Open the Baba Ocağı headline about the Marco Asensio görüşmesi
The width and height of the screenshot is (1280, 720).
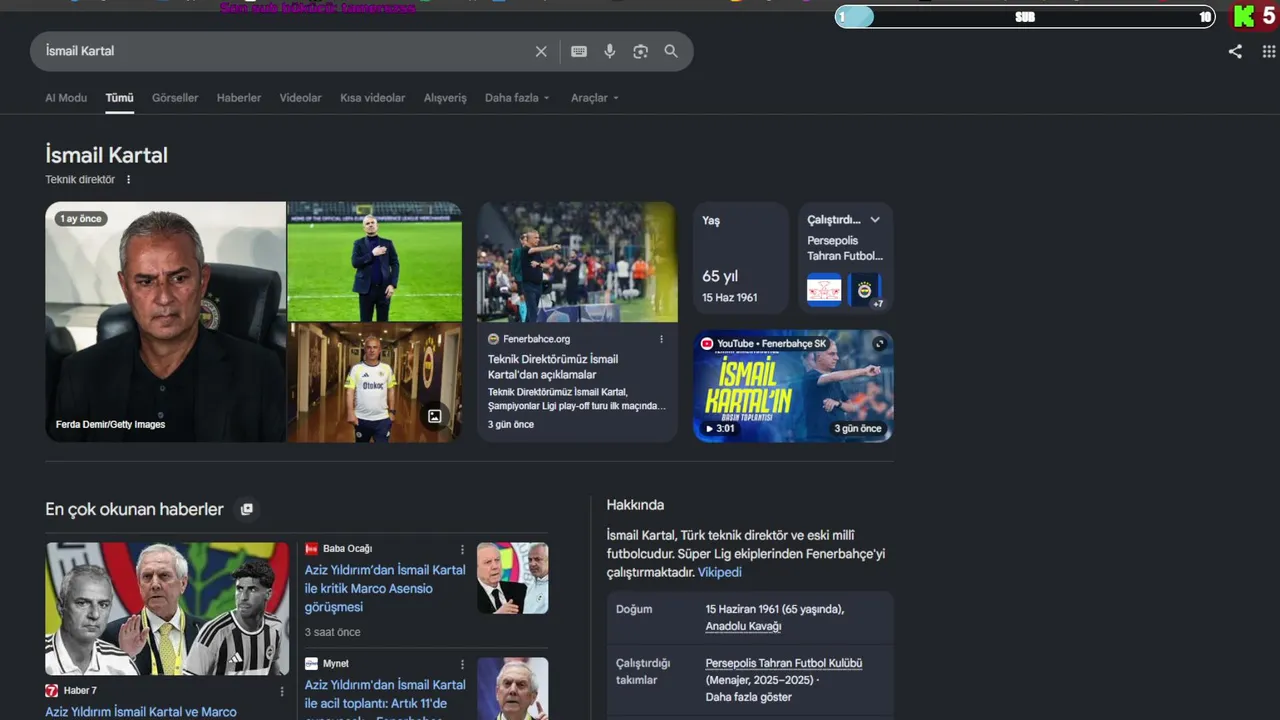pyautogui.click(x=385, y=588)
